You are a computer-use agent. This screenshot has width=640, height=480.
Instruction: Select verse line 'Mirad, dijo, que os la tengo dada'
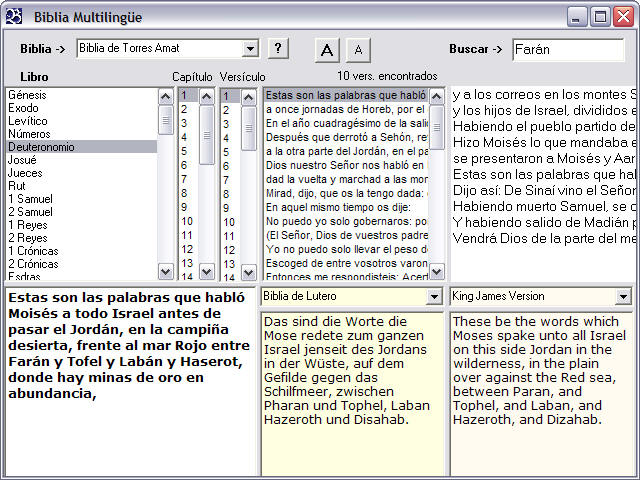pos(346,193)
